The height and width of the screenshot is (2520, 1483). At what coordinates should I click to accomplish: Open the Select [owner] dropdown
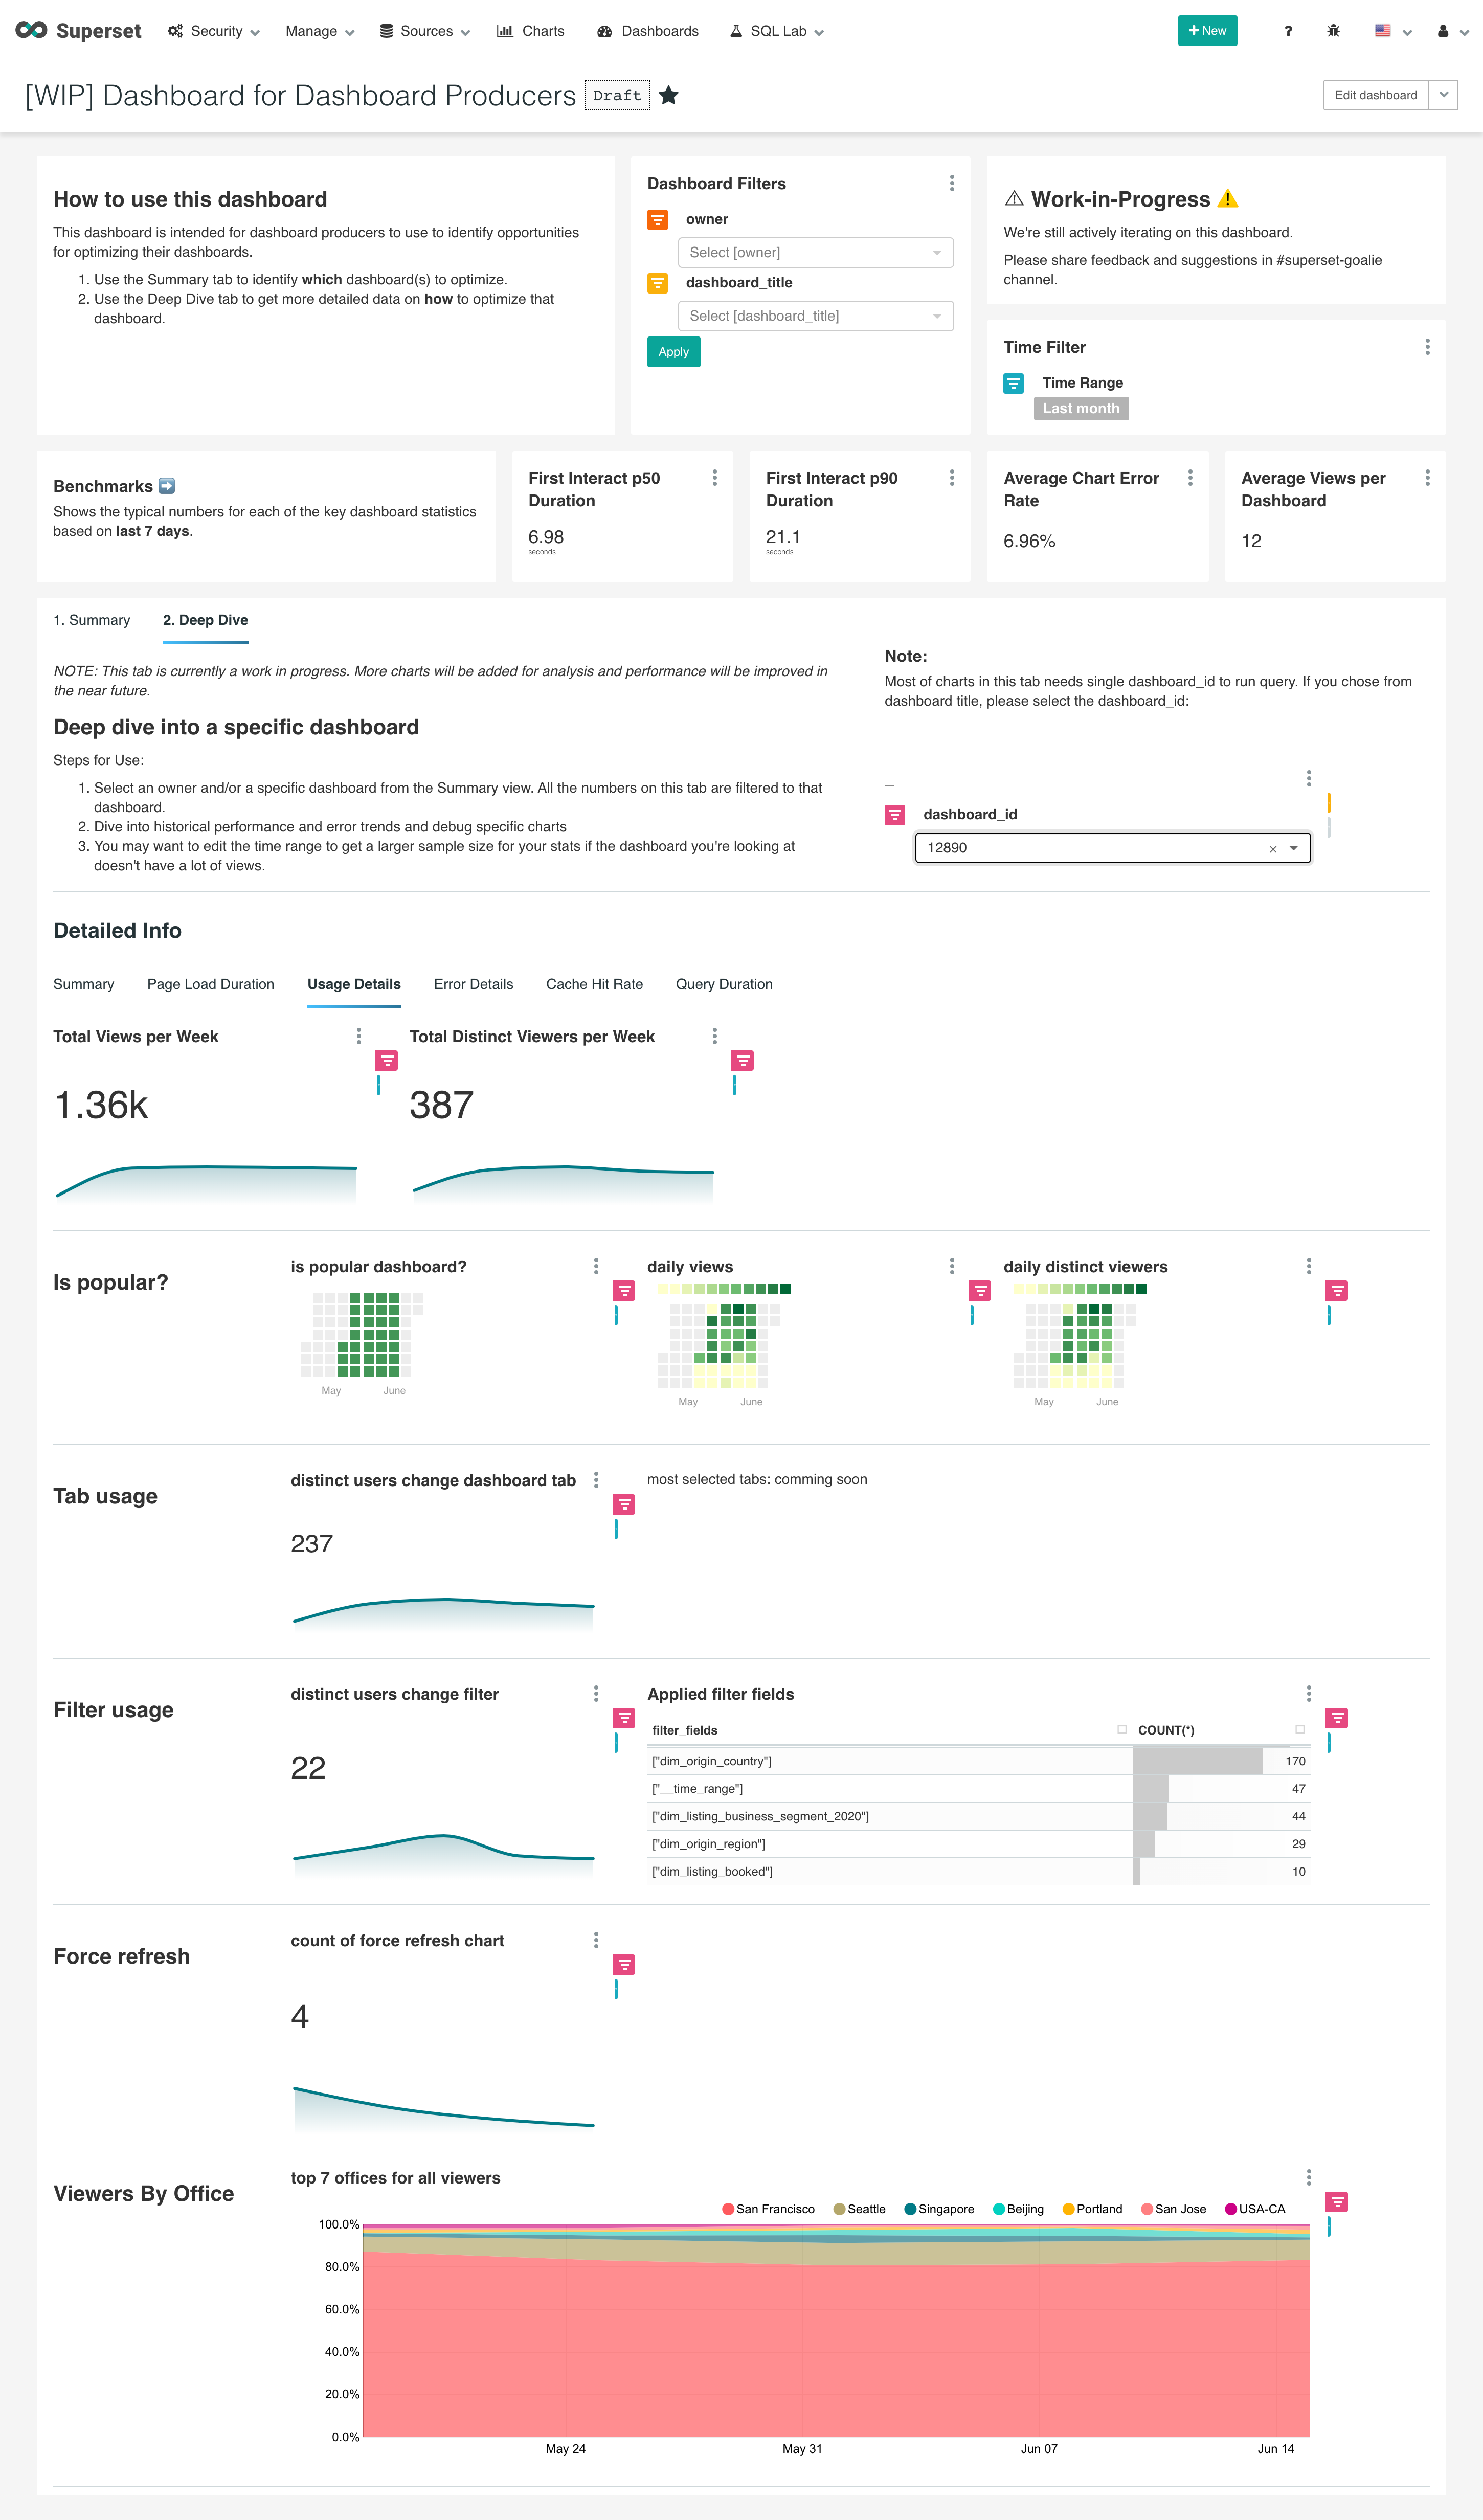[816, 252]
